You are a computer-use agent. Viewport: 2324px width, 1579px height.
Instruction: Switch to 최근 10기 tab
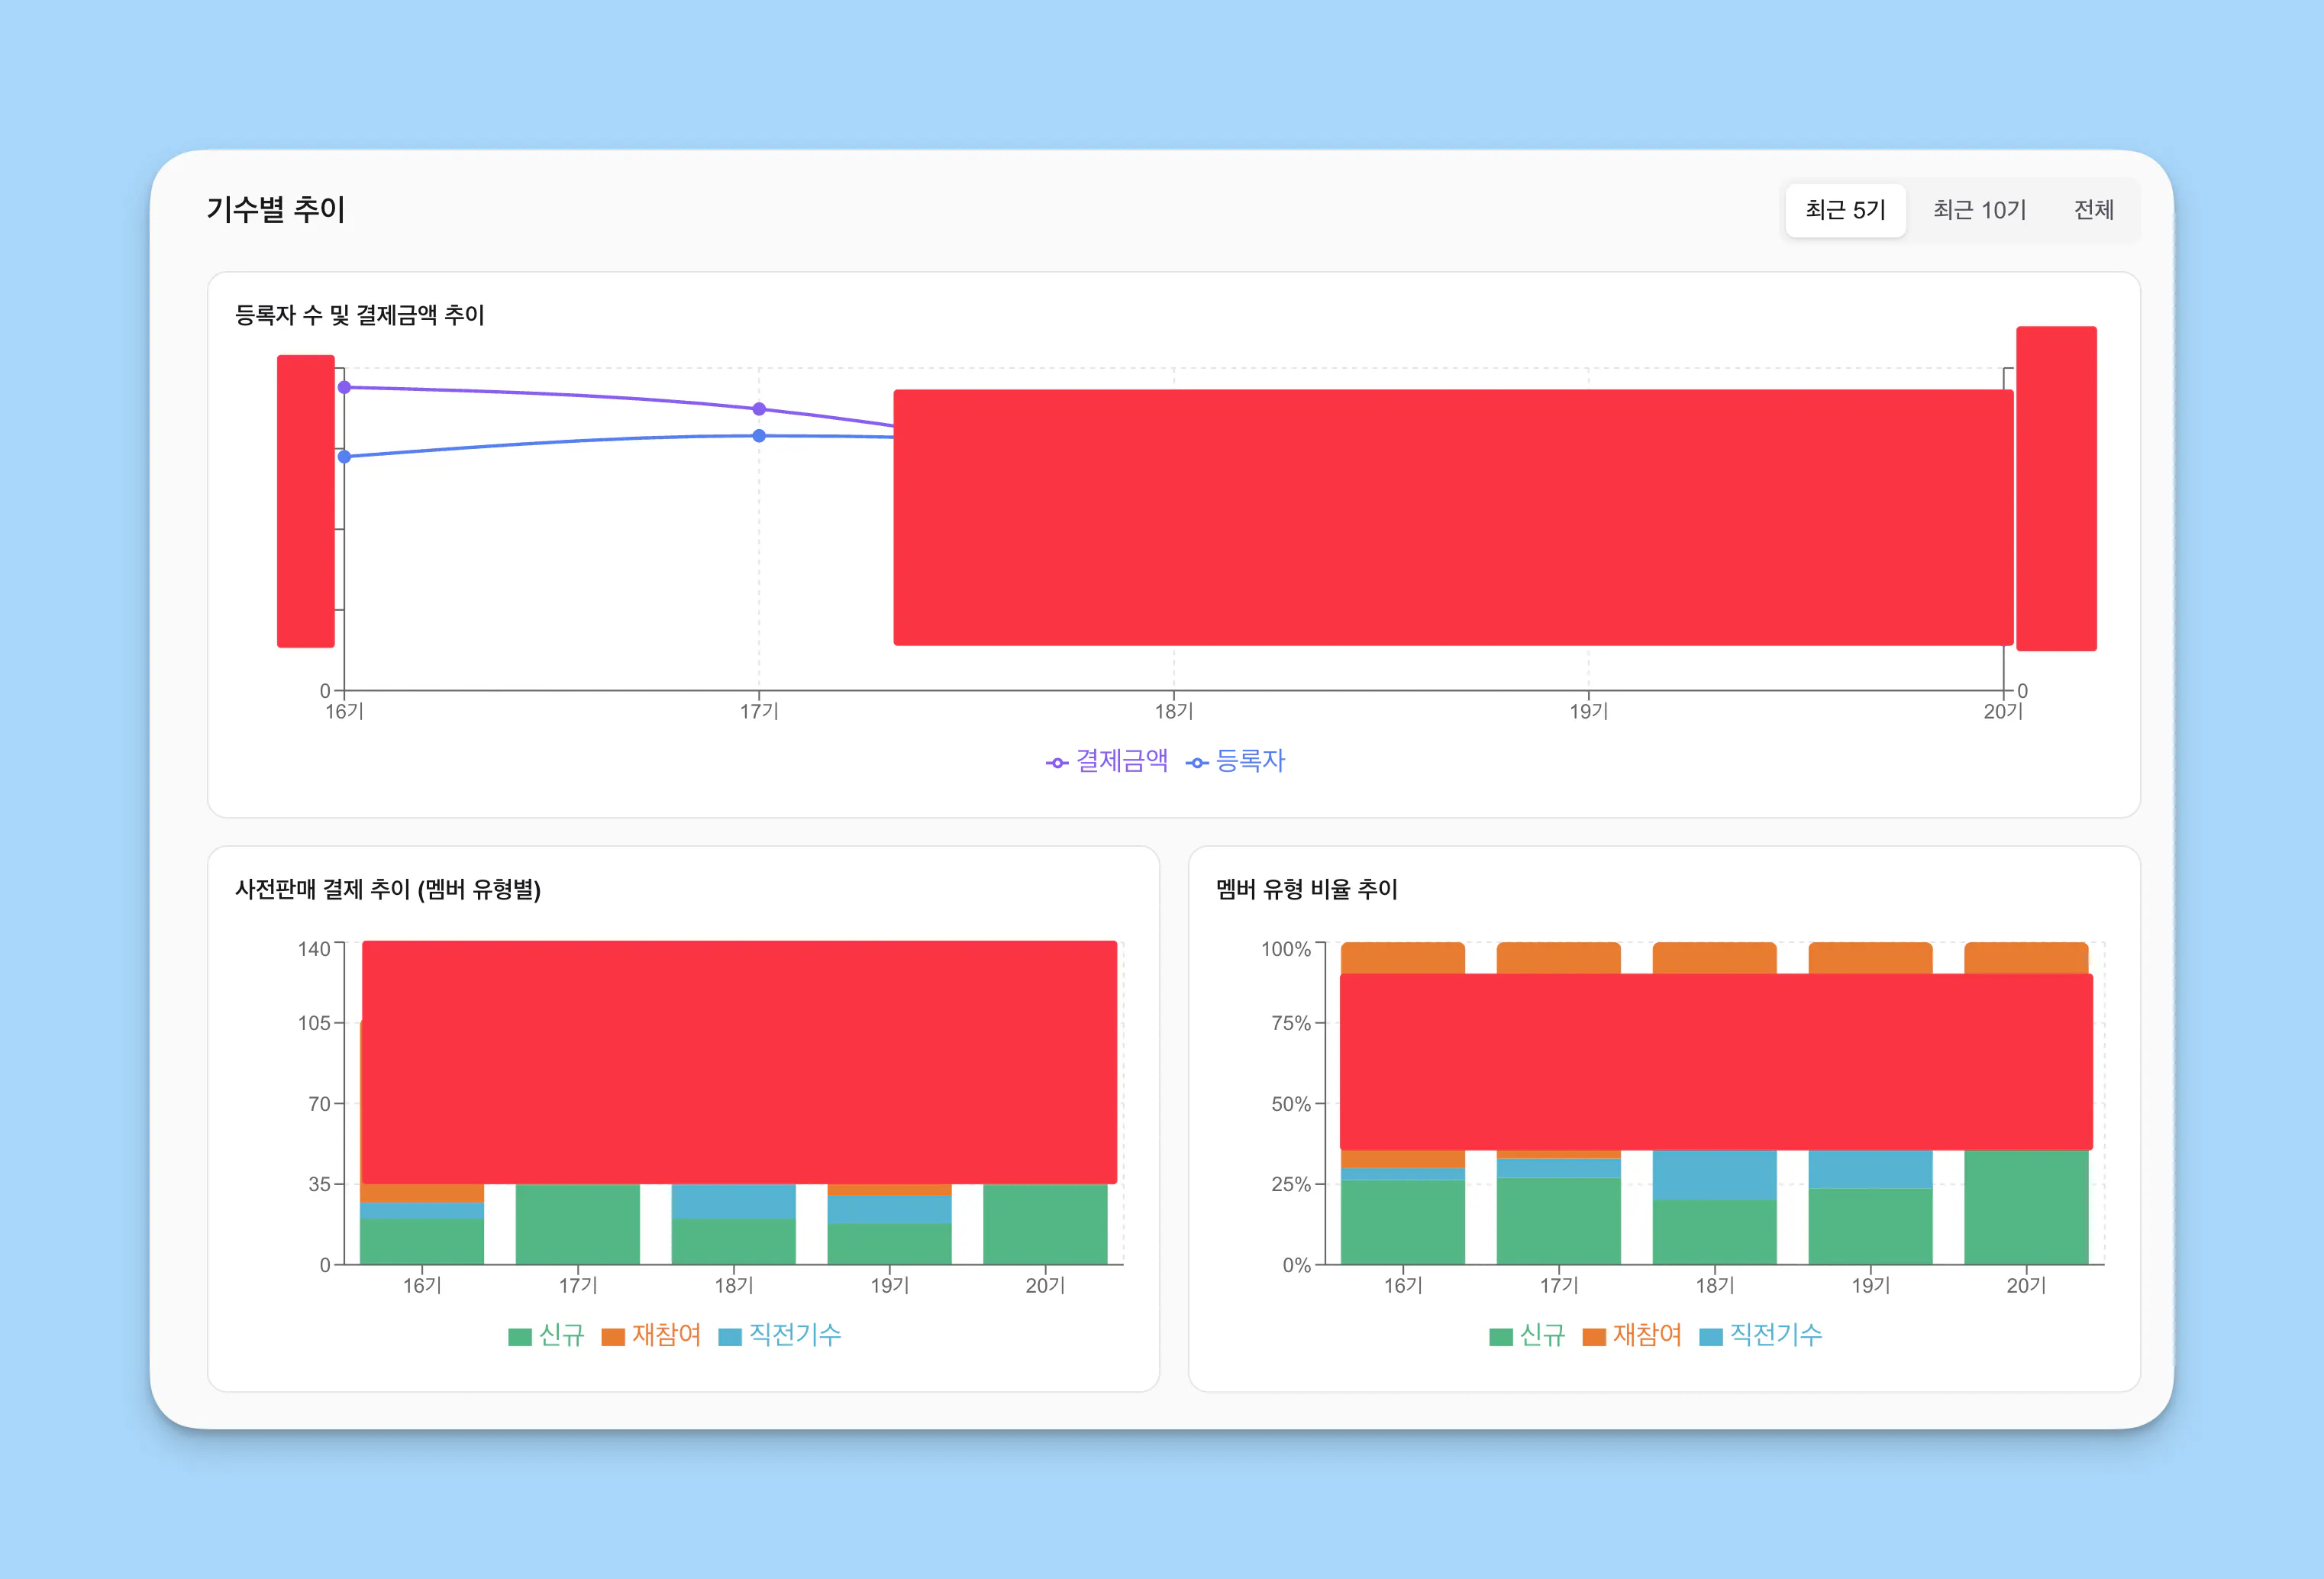click(x=1979, y=210)
